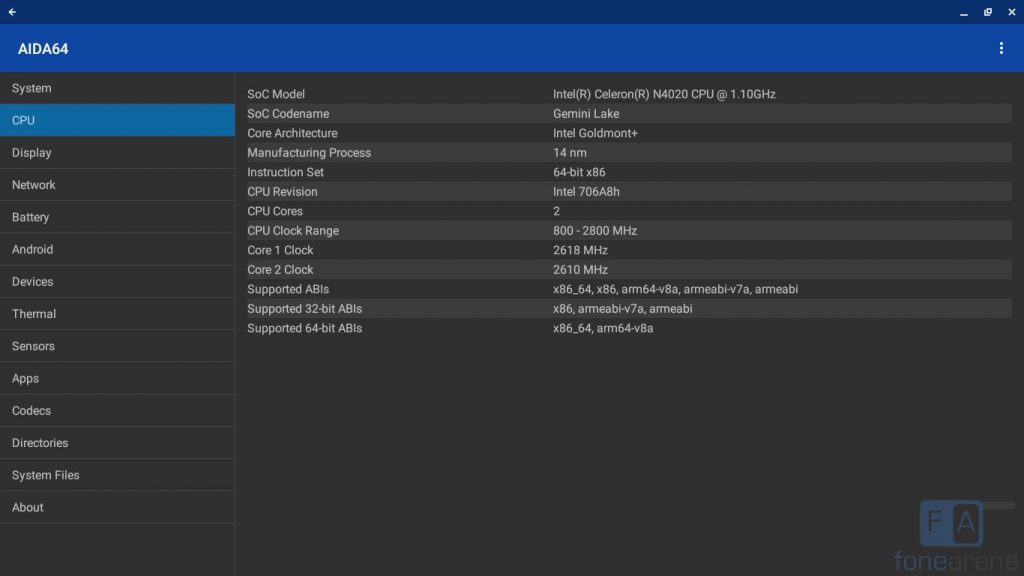View the Codecs section
Viewport: 1024px width, 576px height.
pos(117,411)
